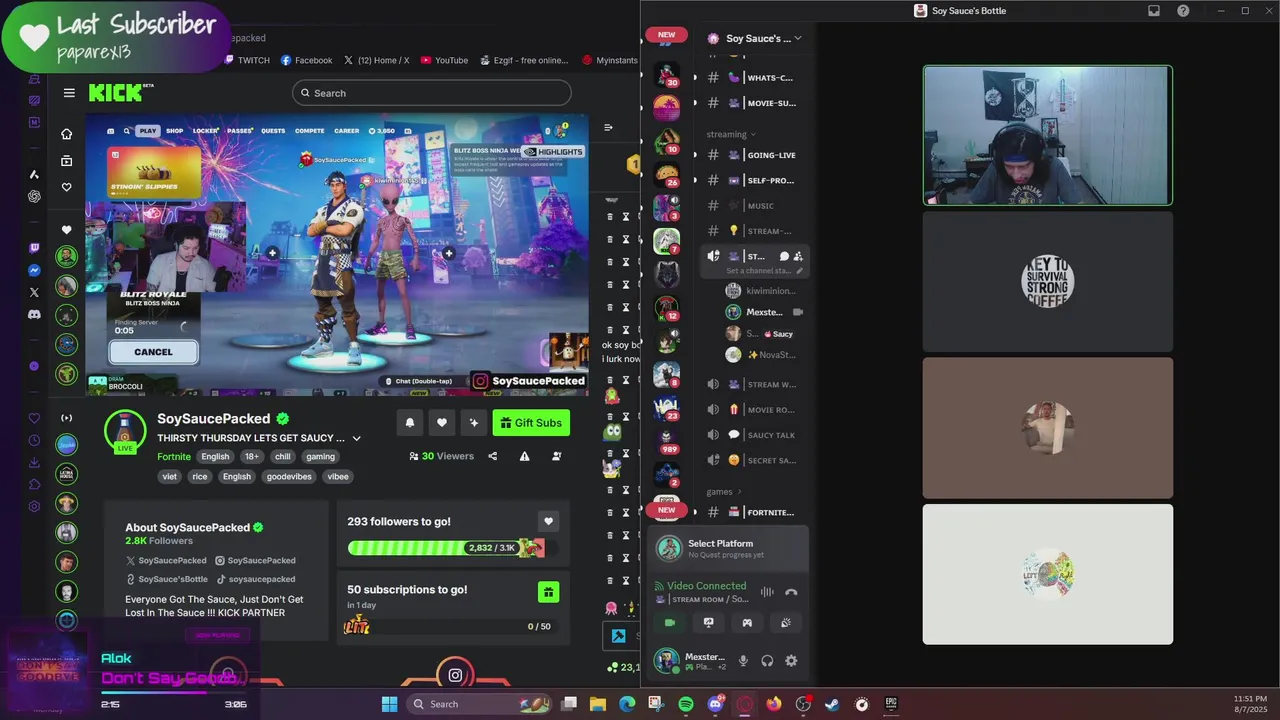This screenshot has height=720, width=1280.
Task: Mute microphone in Discord user panel
Action: [743, 661]
